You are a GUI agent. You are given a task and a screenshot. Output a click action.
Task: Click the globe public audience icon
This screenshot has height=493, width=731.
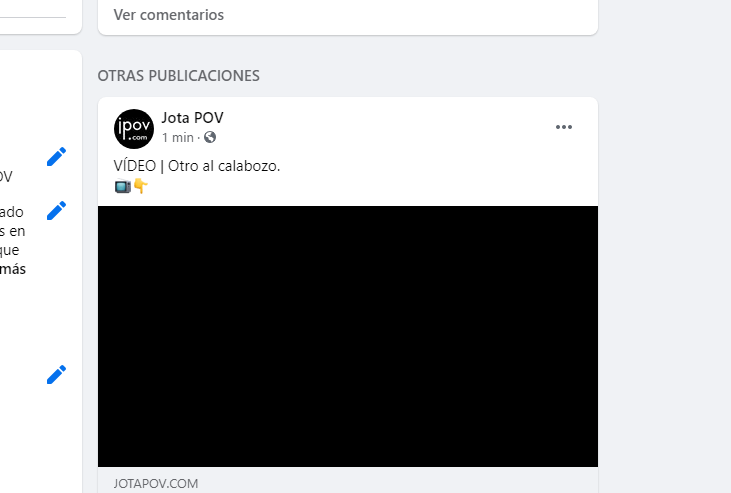[x=210, y=137]
